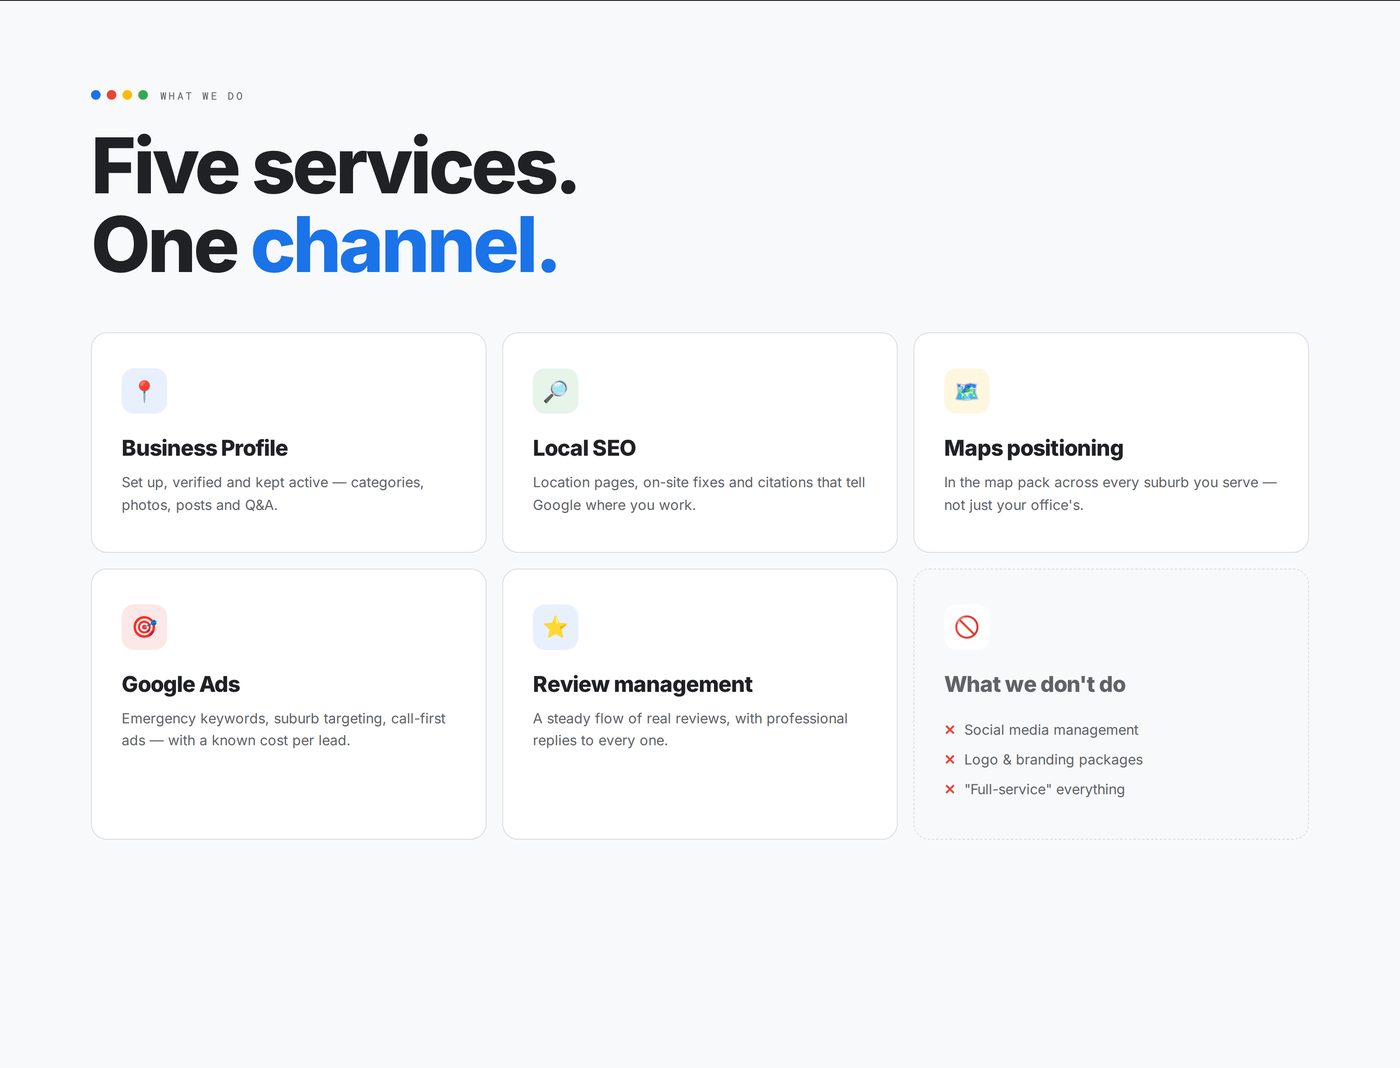The image size is (1400, 1068).
Task: Click the "Review management" card title
Action: pyautogui.click(x=642, y=684)
